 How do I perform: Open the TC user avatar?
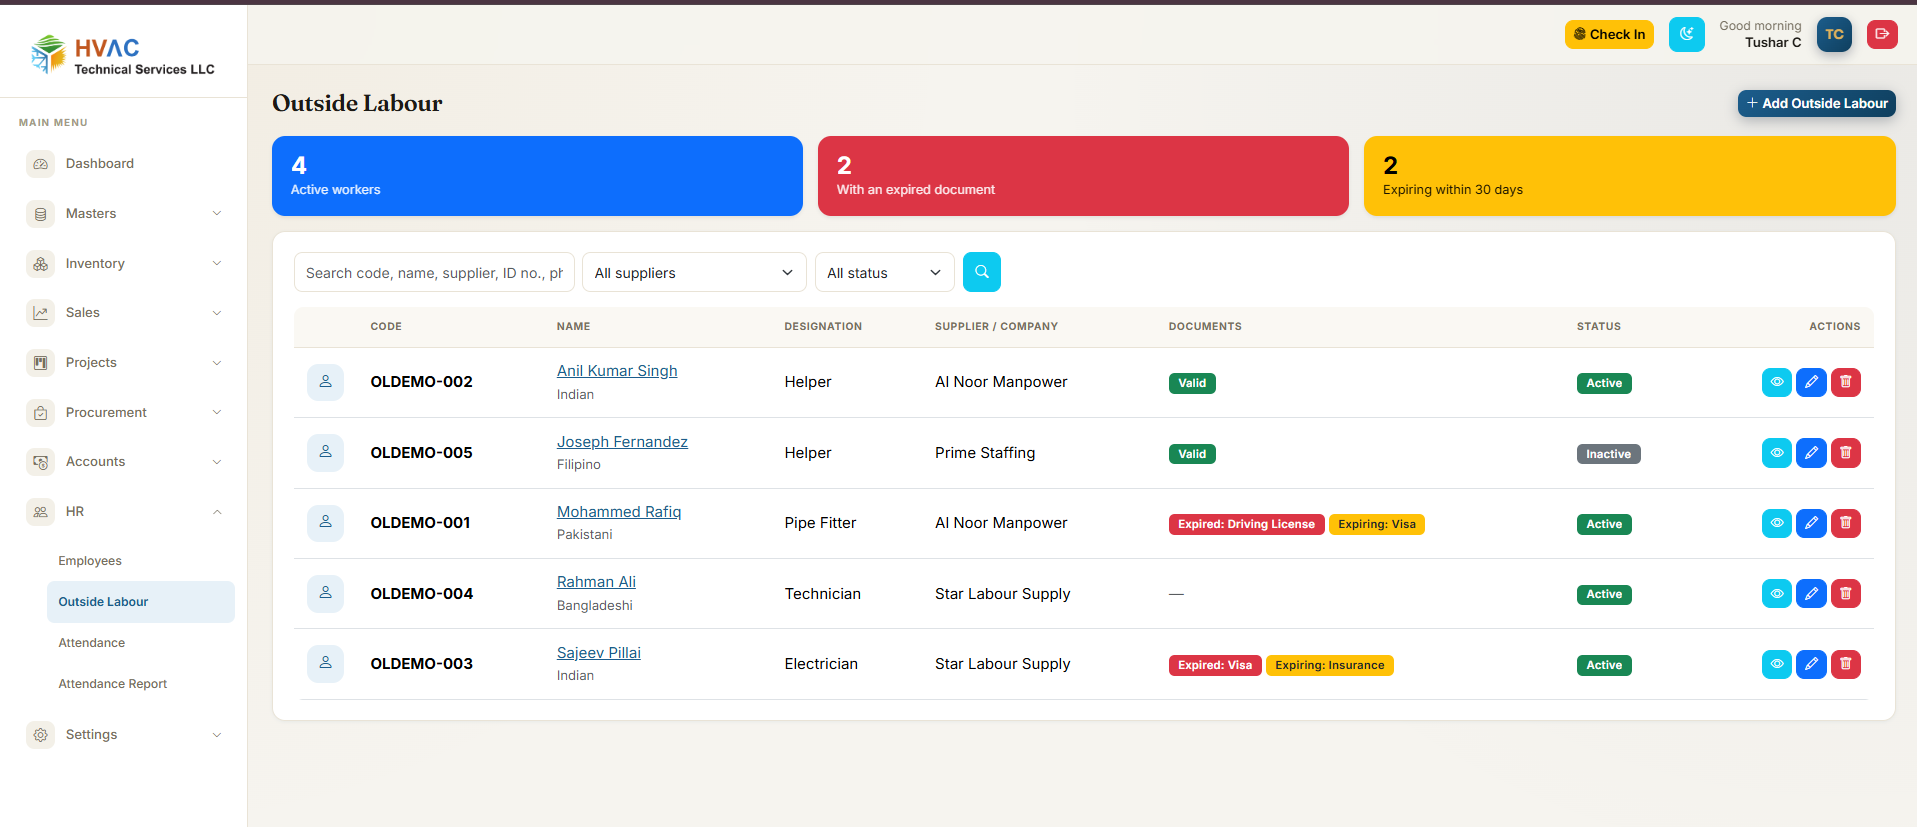click(1834, 34)
